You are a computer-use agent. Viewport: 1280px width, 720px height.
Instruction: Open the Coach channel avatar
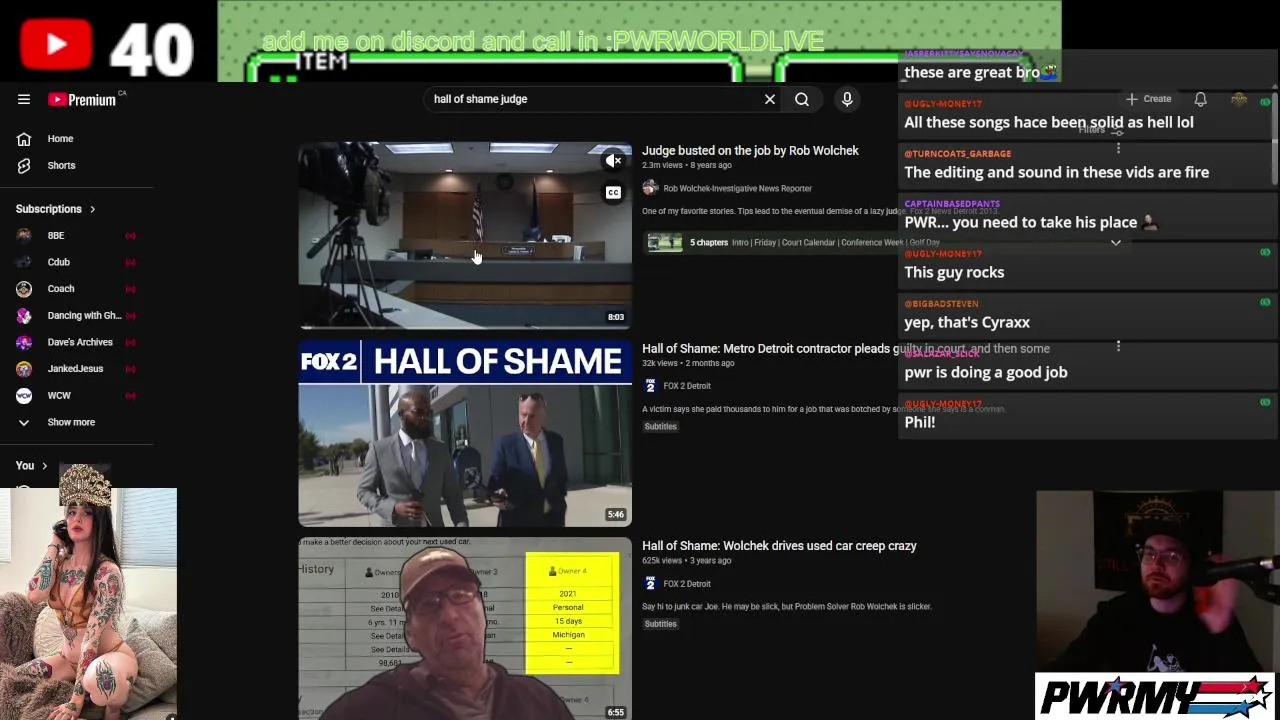pyautogui.click(x=24, y=289)
